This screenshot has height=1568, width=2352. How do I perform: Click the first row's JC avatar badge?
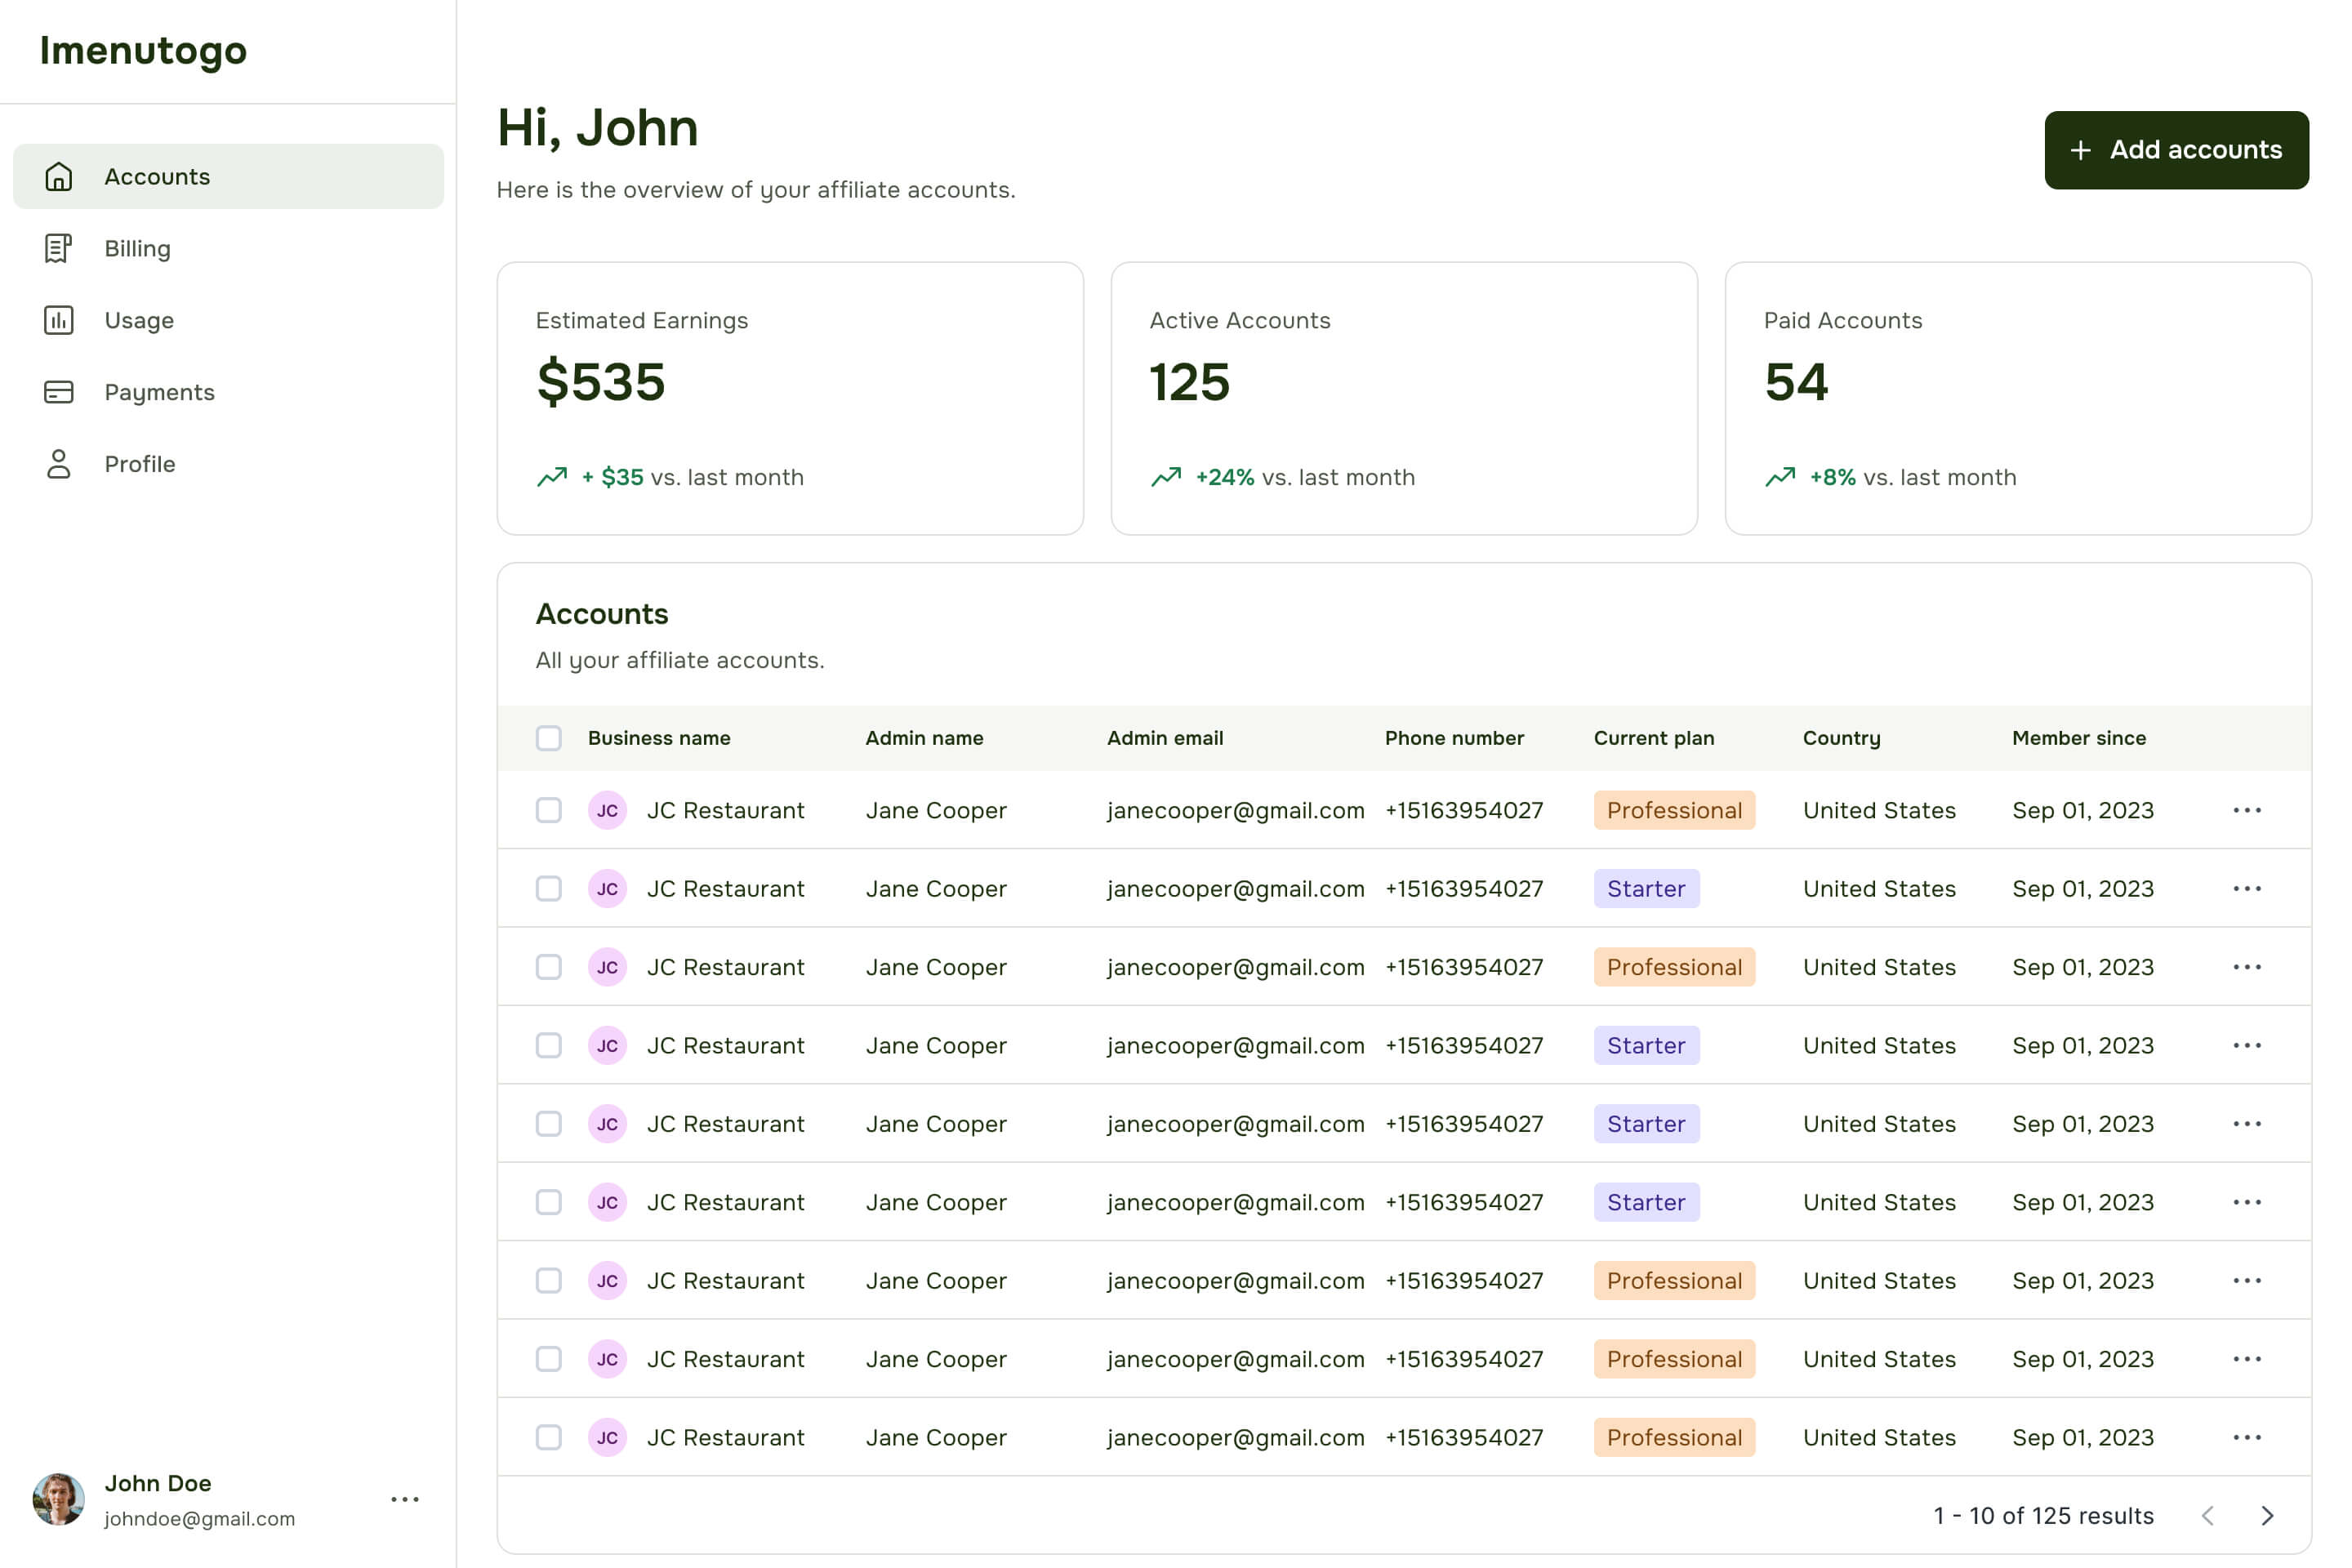(607, 811)
